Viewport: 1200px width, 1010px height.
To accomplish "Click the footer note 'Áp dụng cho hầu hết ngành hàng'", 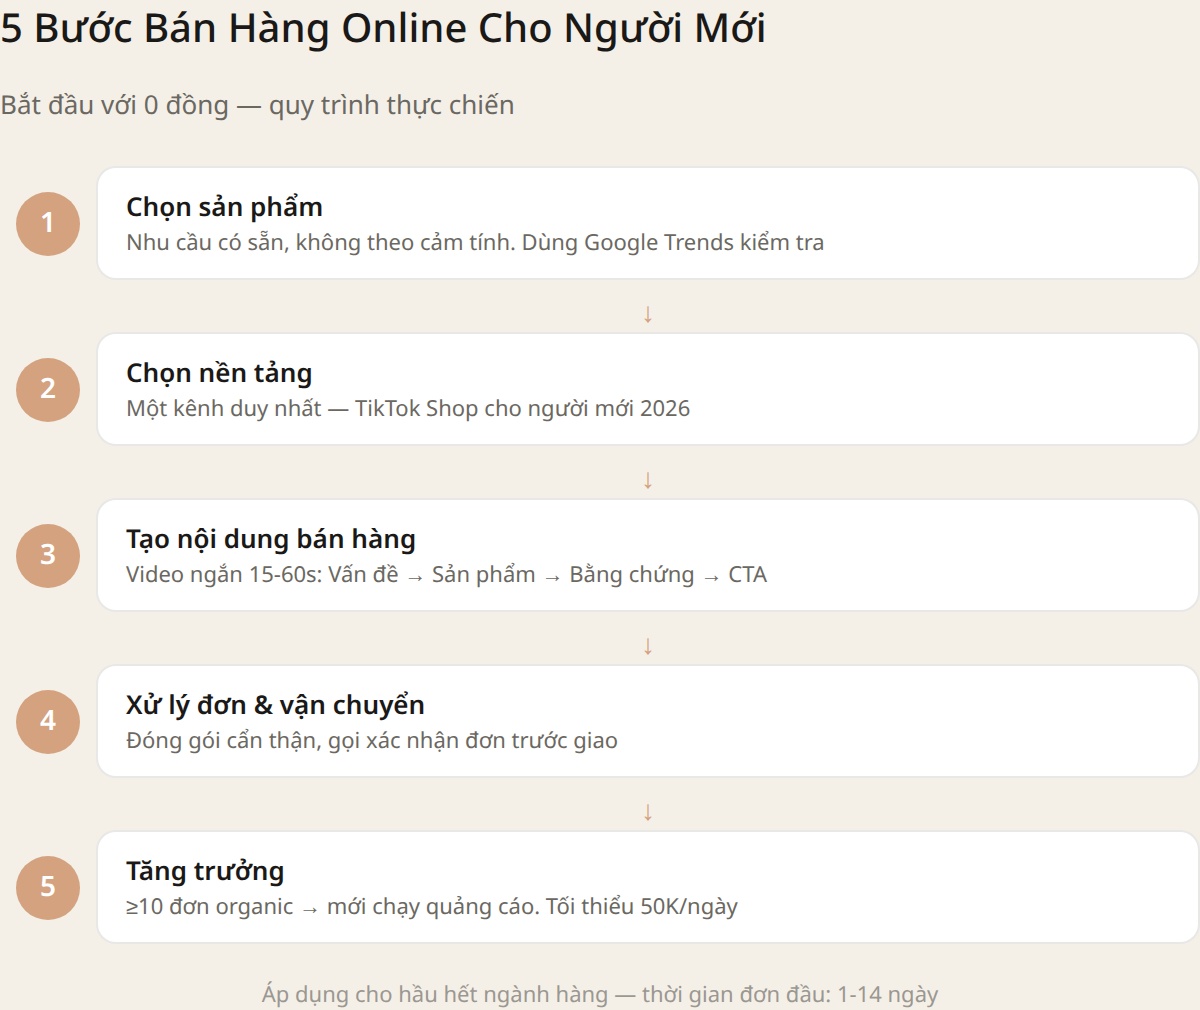I will [x=600, y=994].
